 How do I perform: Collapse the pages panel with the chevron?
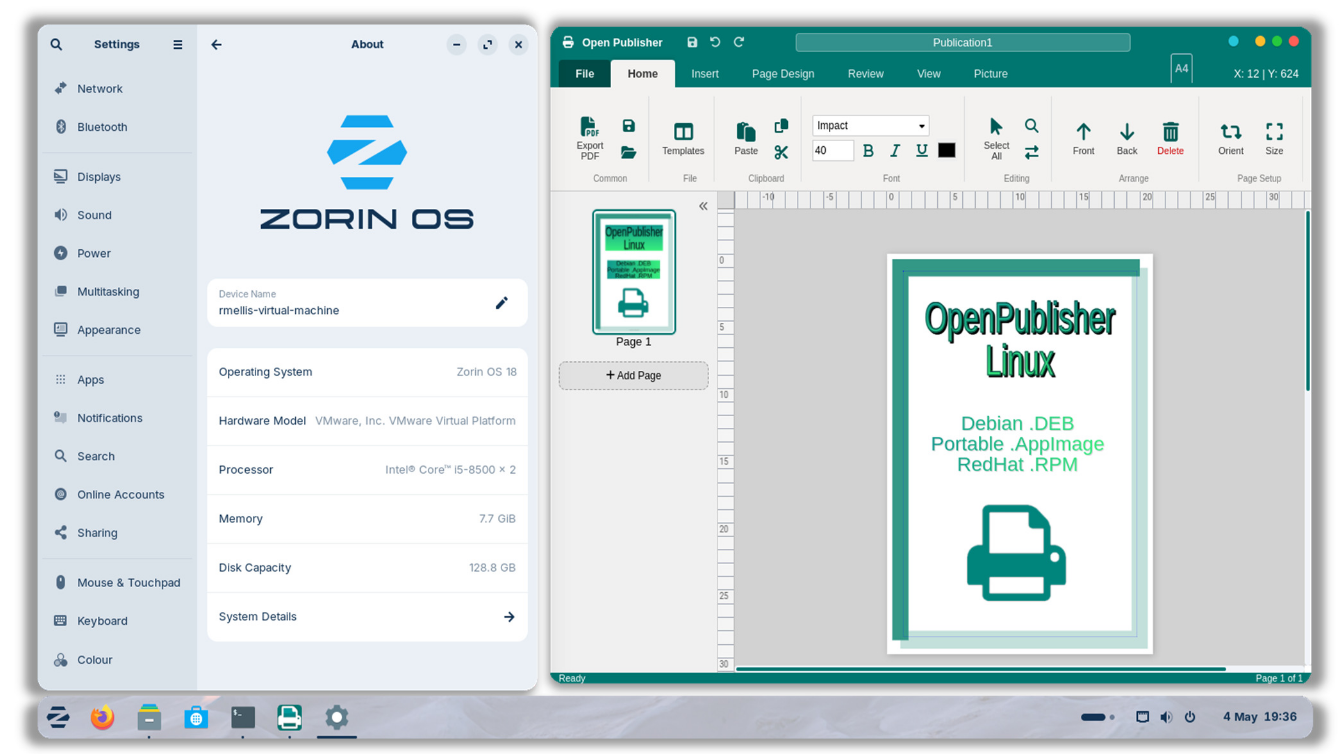(x=703, y=206)
